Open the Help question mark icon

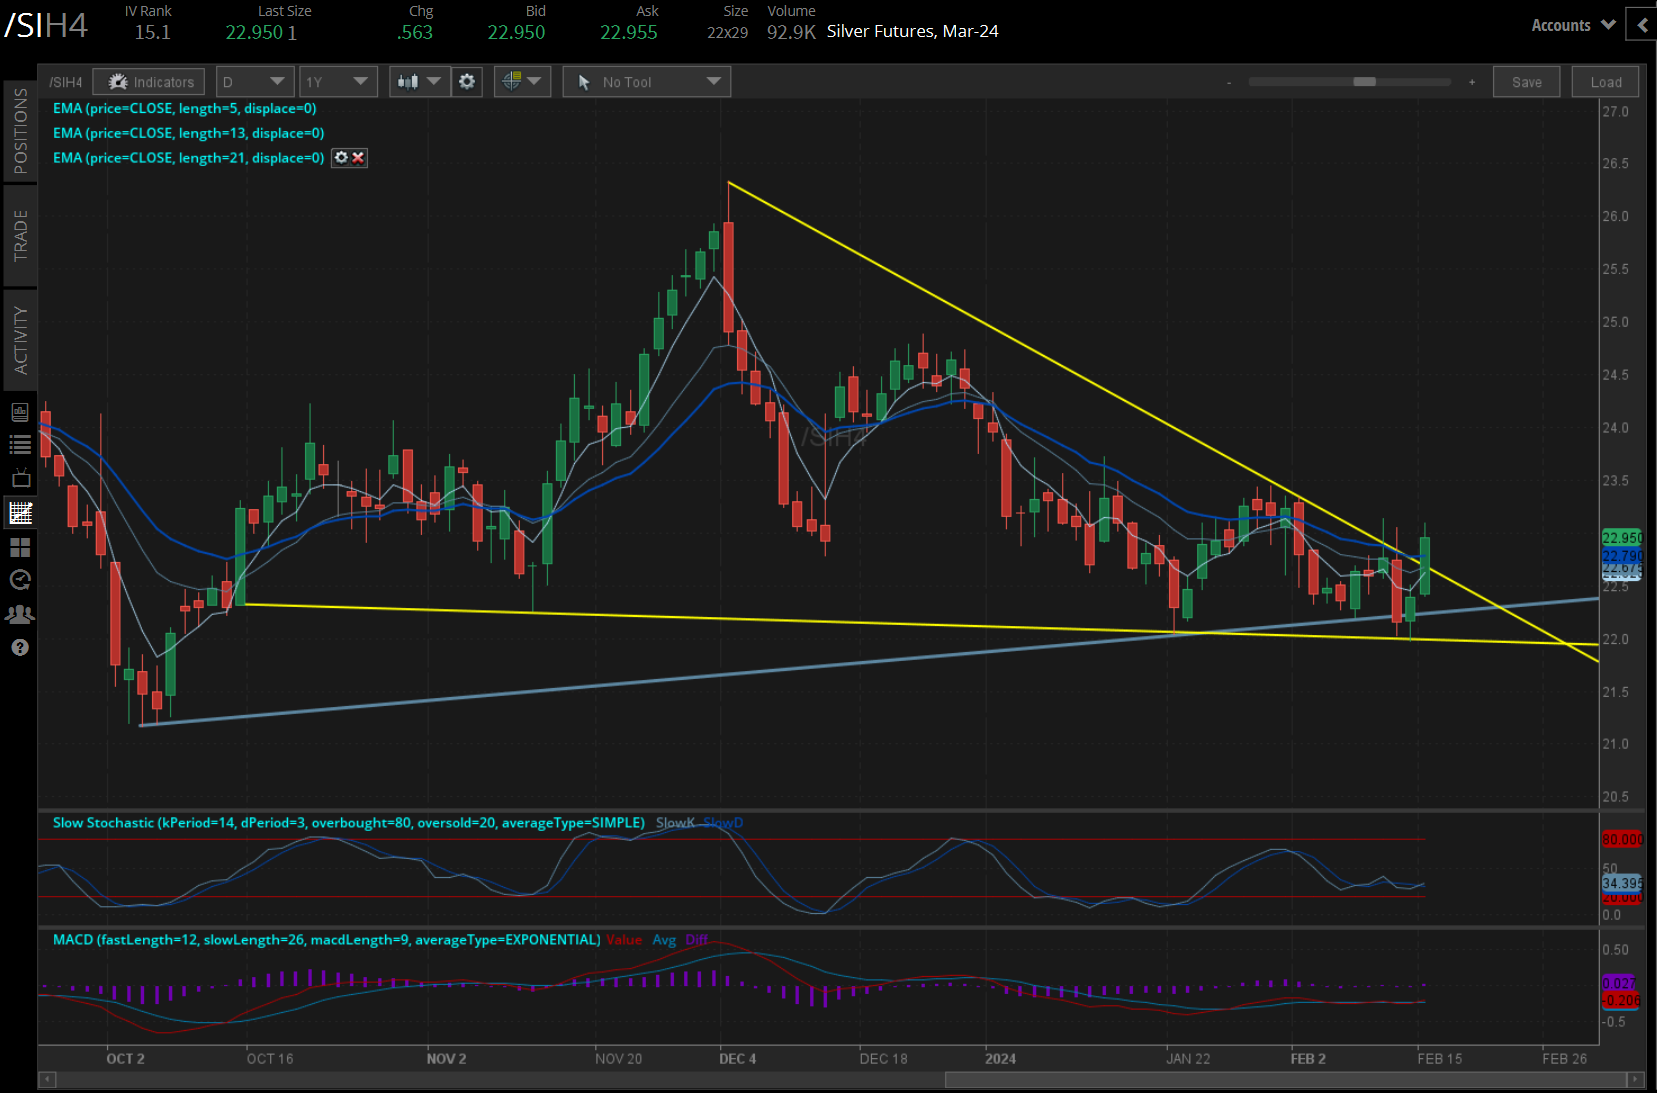[x=20, y=647]
